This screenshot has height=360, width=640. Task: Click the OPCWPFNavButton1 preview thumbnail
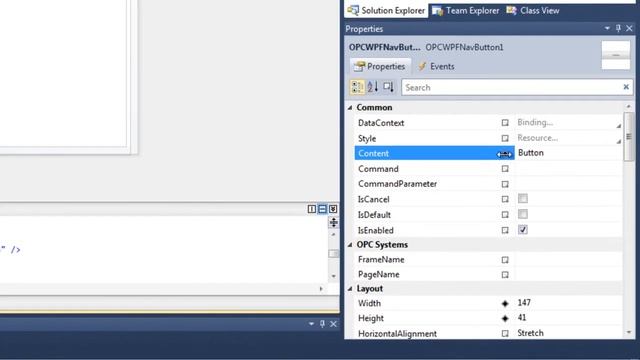(x=616, y=55)
